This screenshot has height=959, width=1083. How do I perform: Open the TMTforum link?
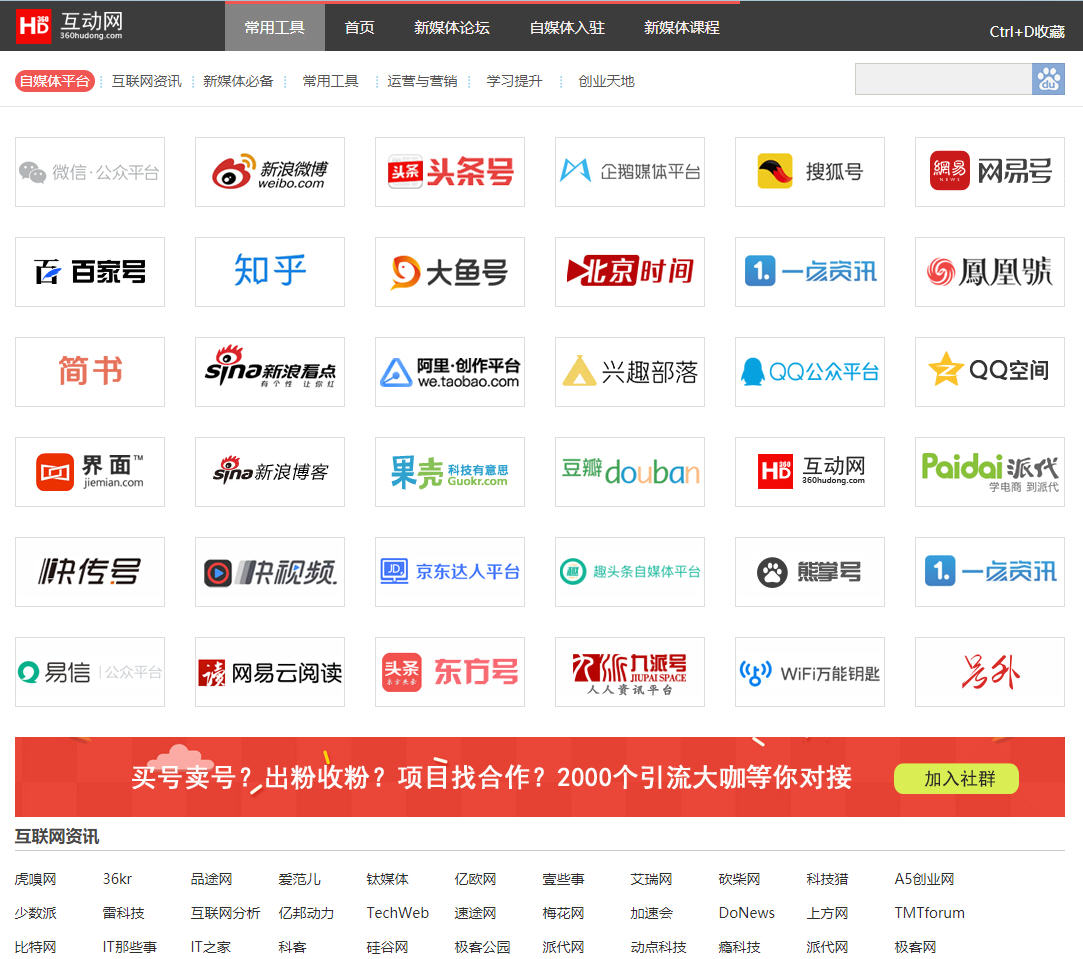pyautogui.click(x=930, y=913)
